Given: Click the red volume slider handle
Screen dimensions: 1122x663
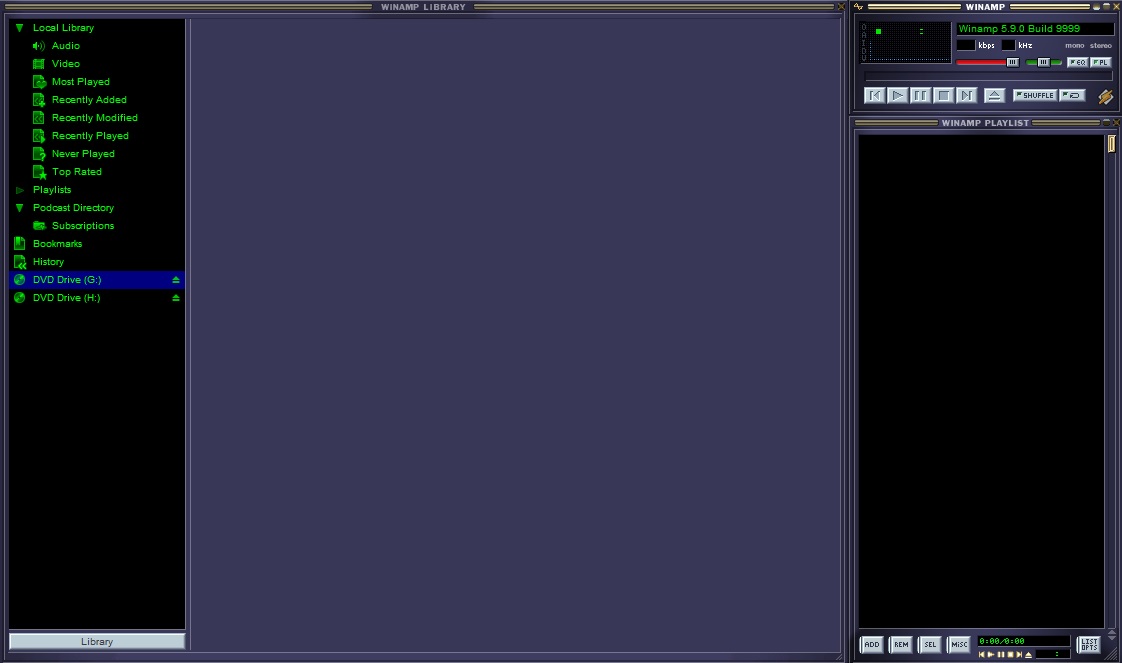Looking at the screenshot, I should point(1012,62).
